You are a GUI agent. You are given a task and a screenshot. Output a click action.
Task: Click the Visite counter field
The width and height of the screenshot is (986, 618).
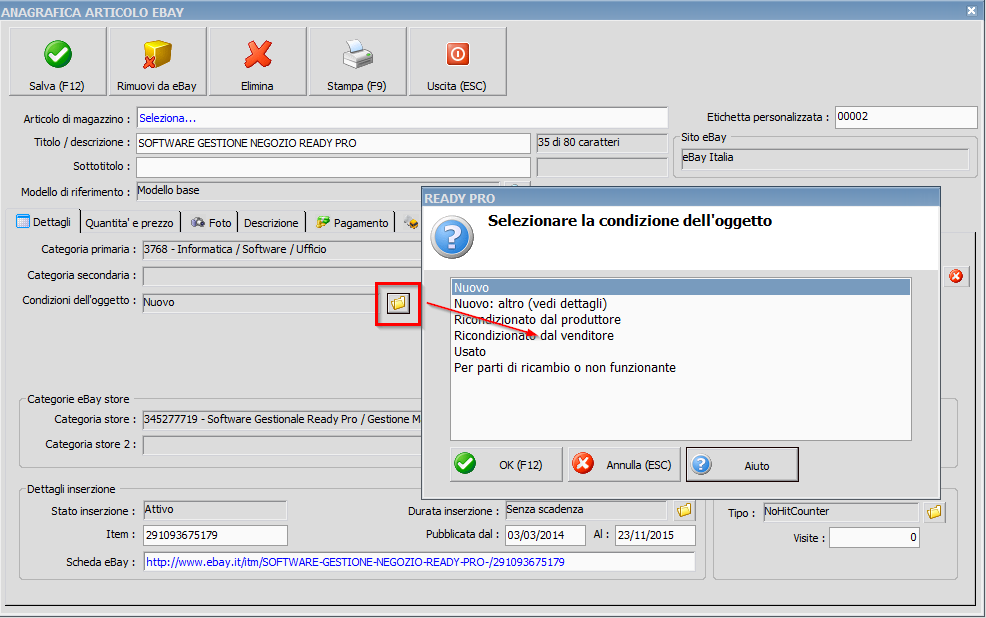click(x=874, y=538)
